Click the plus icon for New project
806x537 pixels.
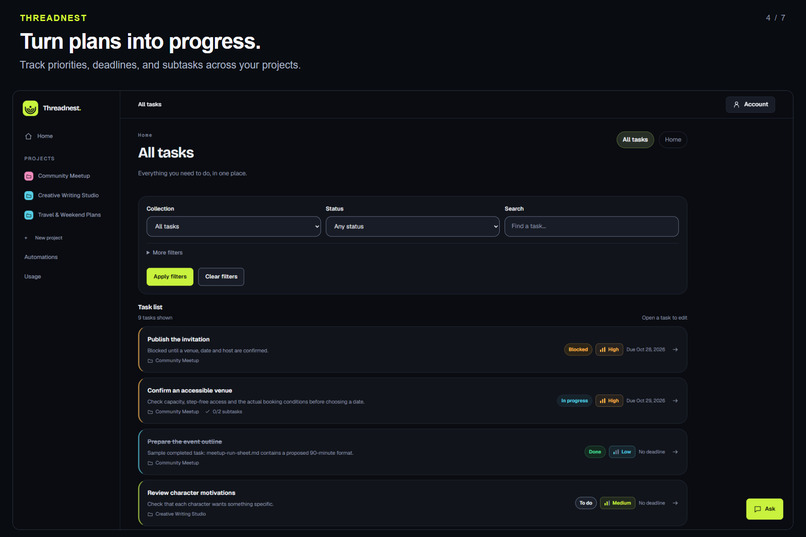coord(26,238)
